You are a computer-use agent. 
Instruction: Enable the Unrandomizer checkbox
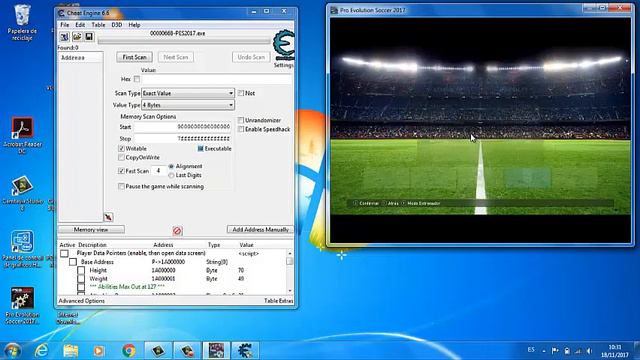click(x=241, y=120)
